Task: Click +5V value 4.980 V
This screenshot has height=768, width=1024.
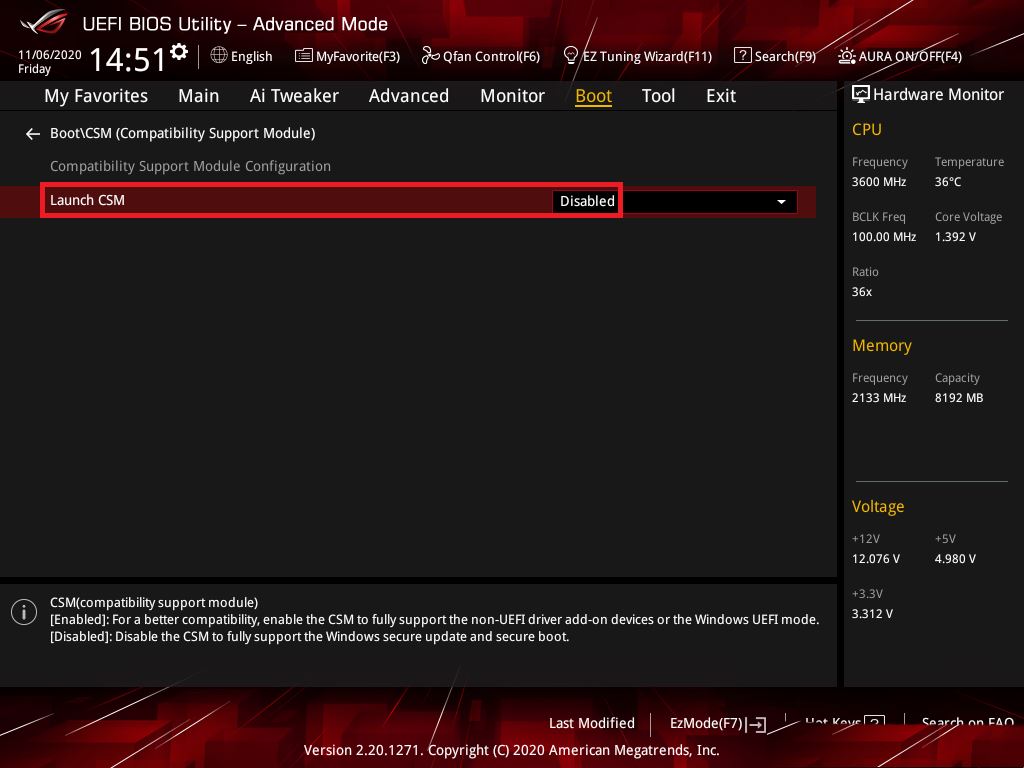Action: coord(955,559)
